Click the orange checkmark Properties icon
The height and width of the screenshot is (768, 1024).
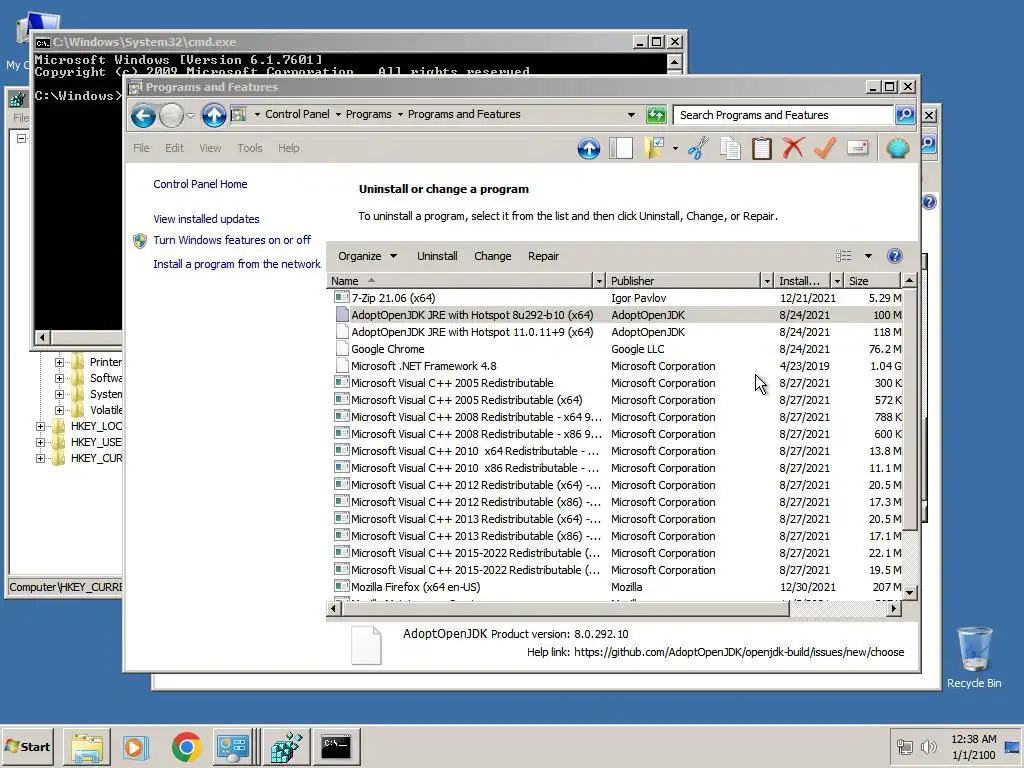tap(825, 148)
